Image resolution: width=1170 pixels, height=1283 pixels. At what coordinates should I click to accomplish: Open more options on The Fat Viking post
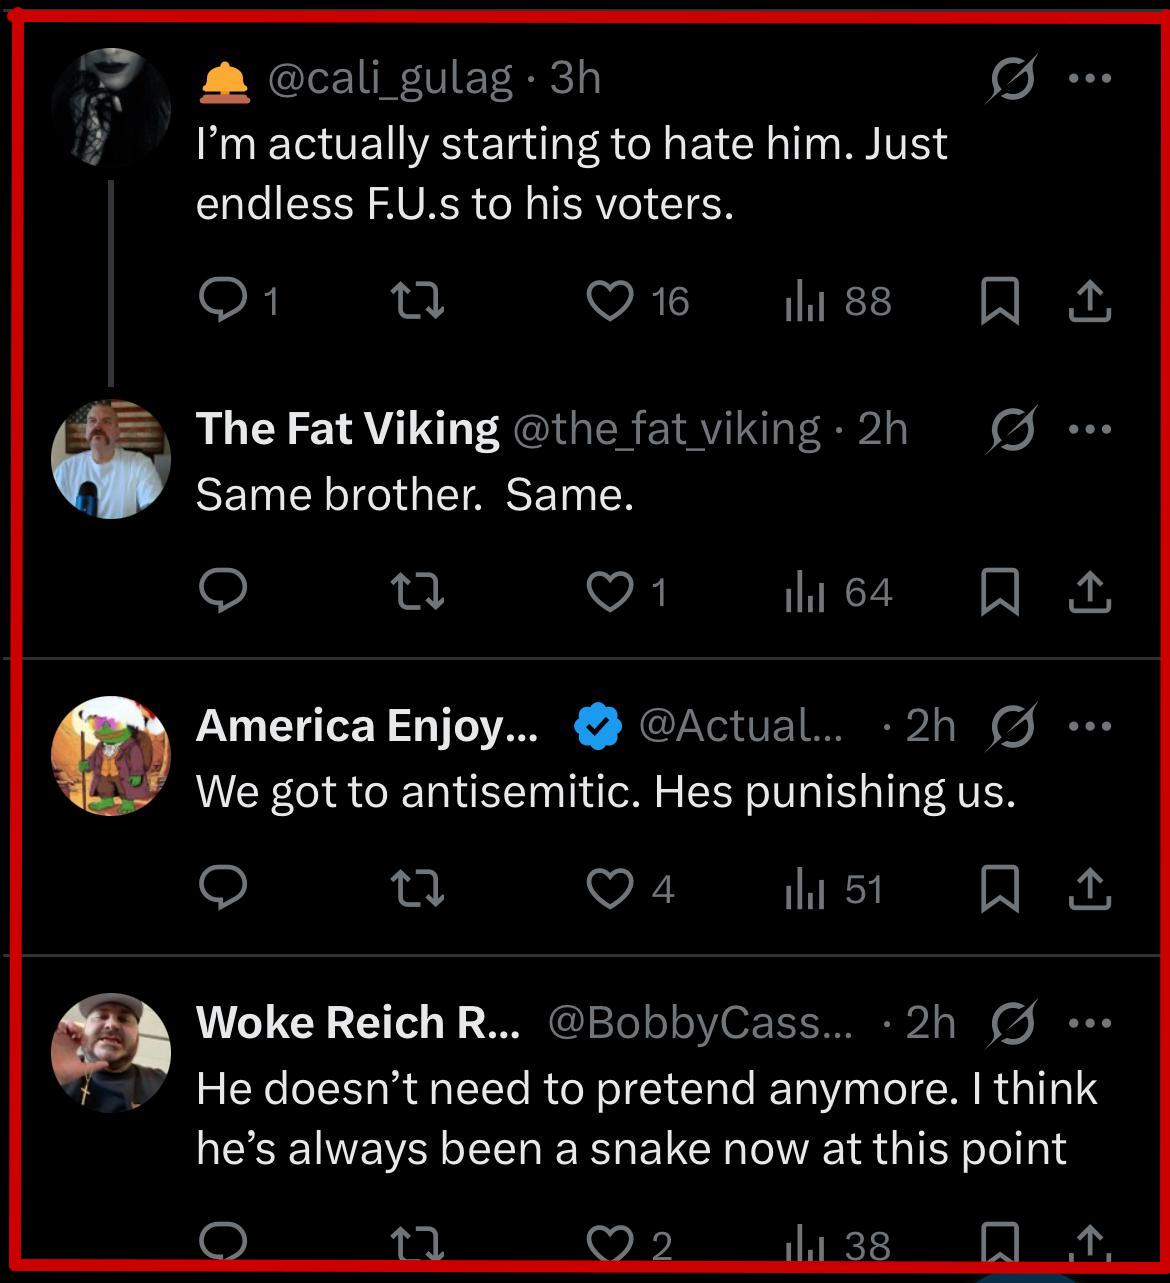click(1089, 429)
